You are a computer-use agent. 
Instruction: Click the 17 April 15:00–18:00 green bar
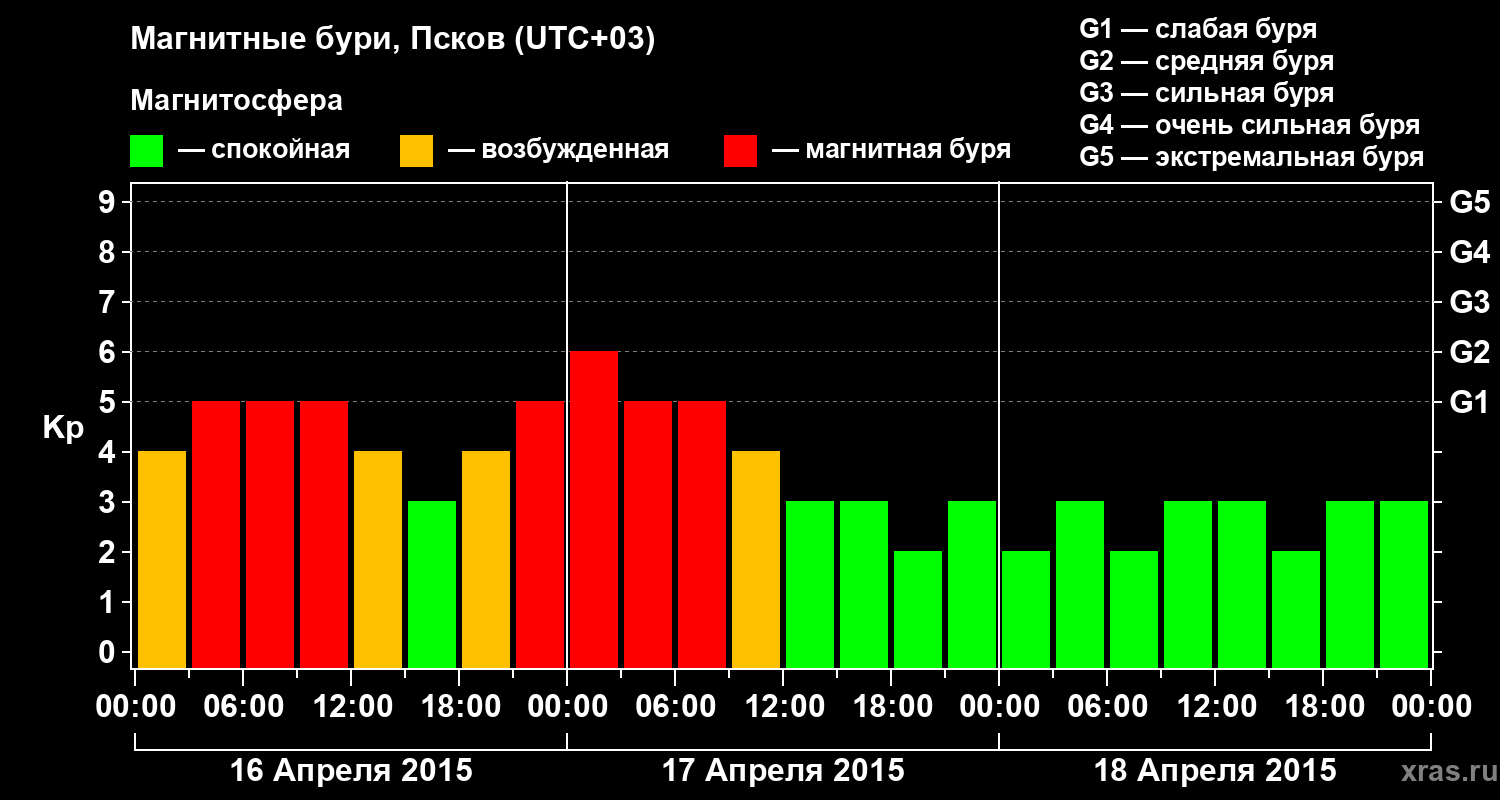(864, 584)
